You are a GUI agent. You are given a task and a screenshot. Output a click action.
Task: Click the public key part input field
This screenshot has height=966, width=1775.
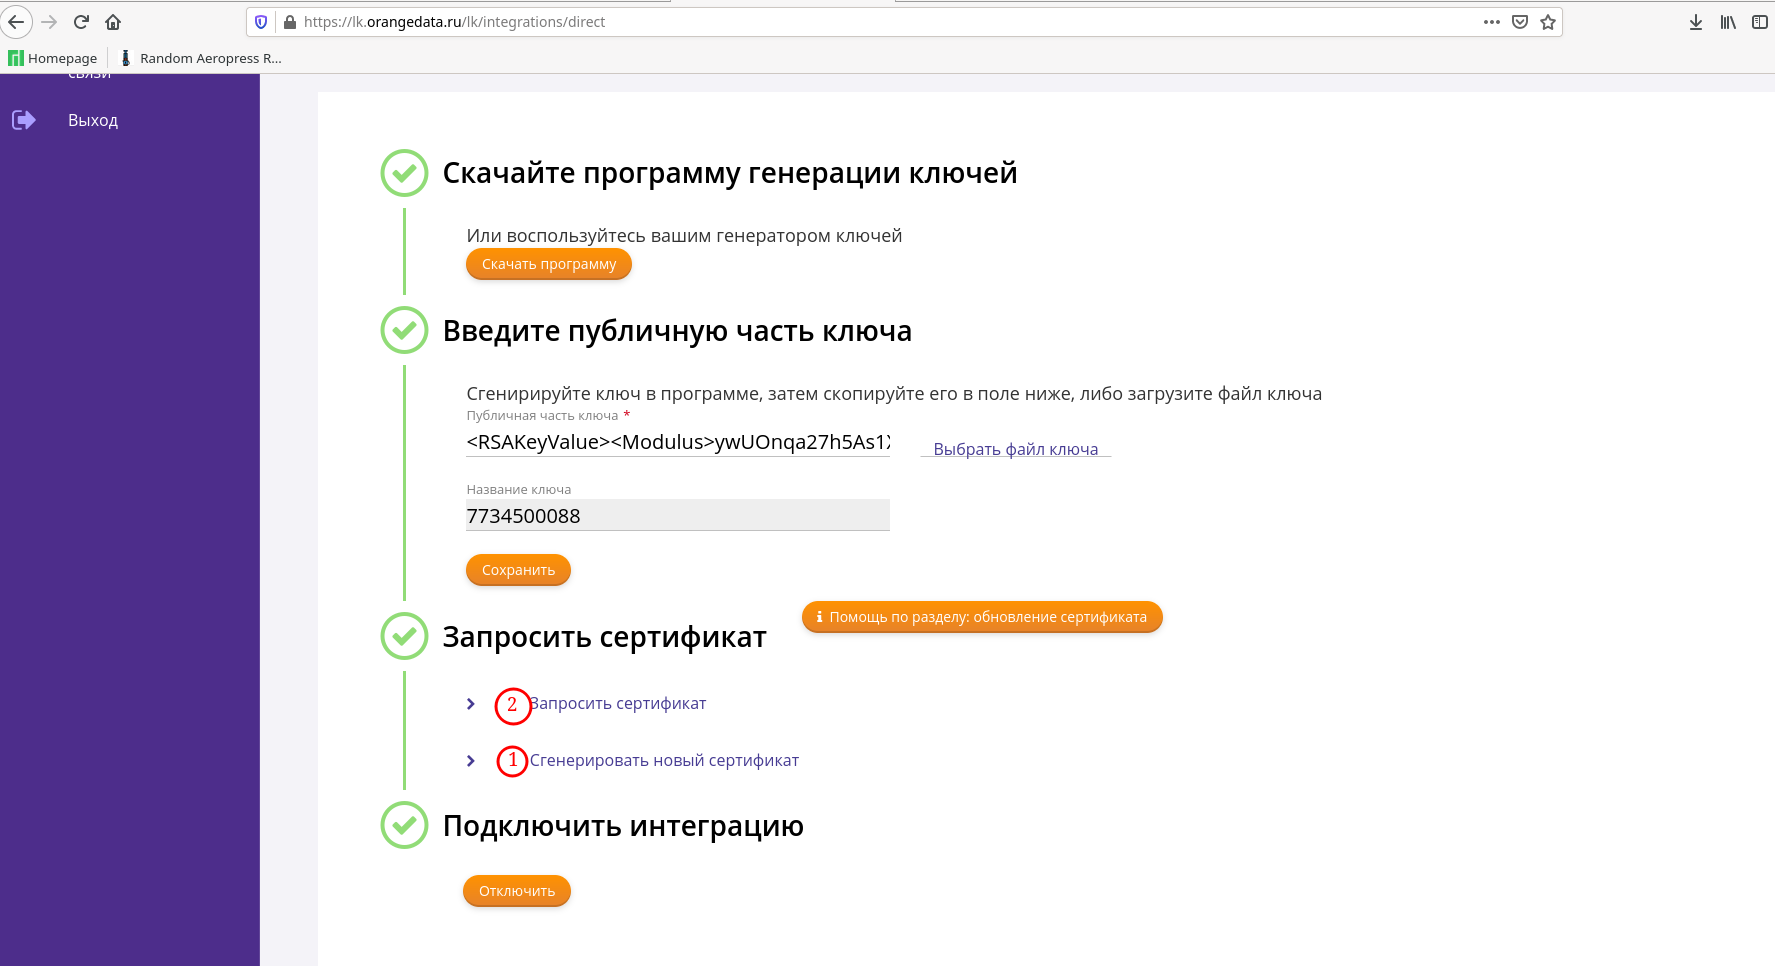[678, 442]
